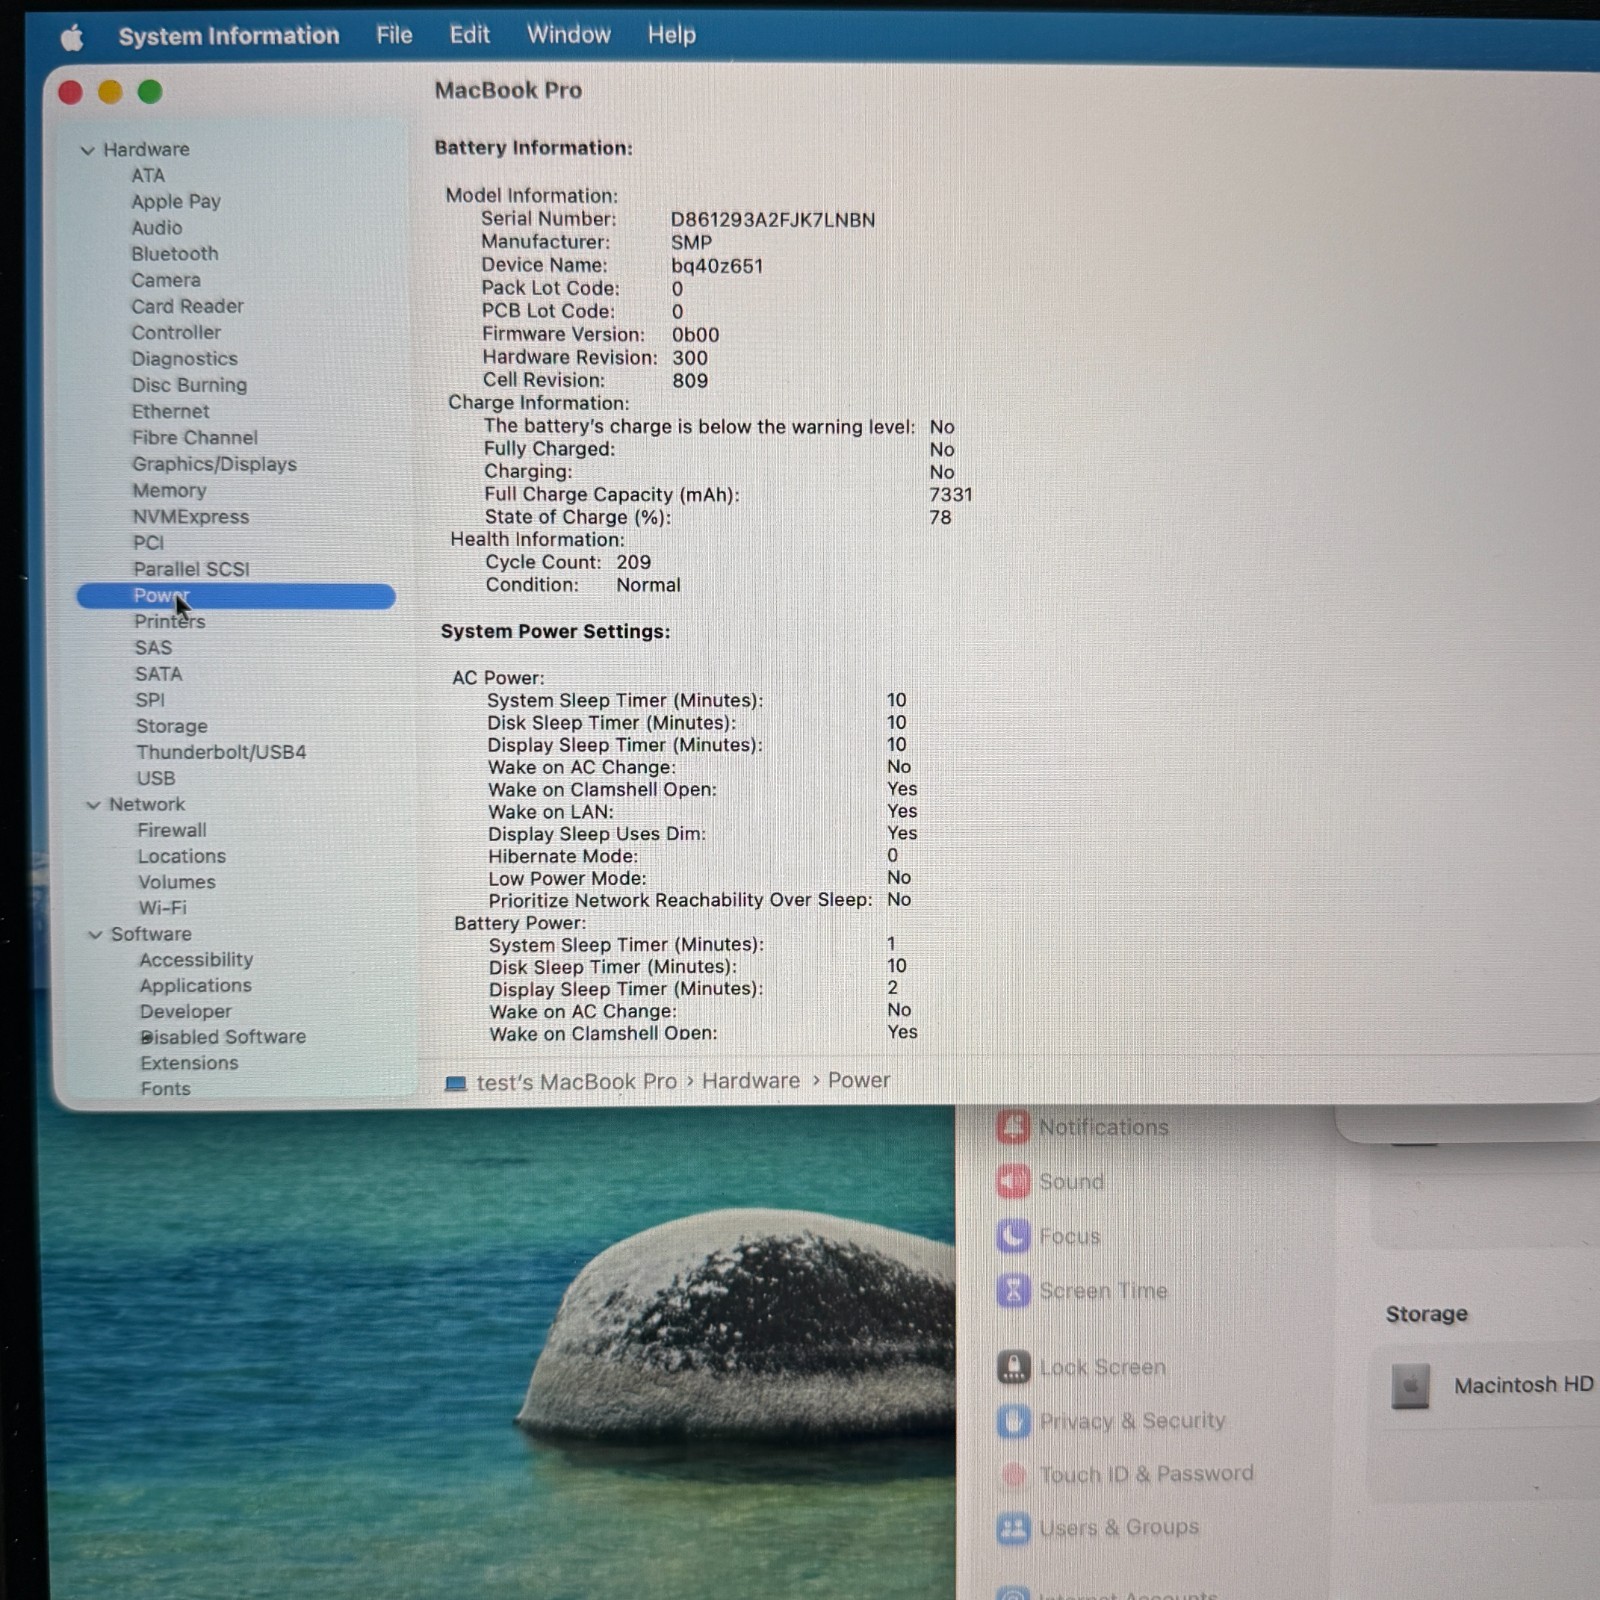Select NVMExpress in the sidebar
The height and width of the screenshot is (1600, 1600).
click(x=191, y=517)
